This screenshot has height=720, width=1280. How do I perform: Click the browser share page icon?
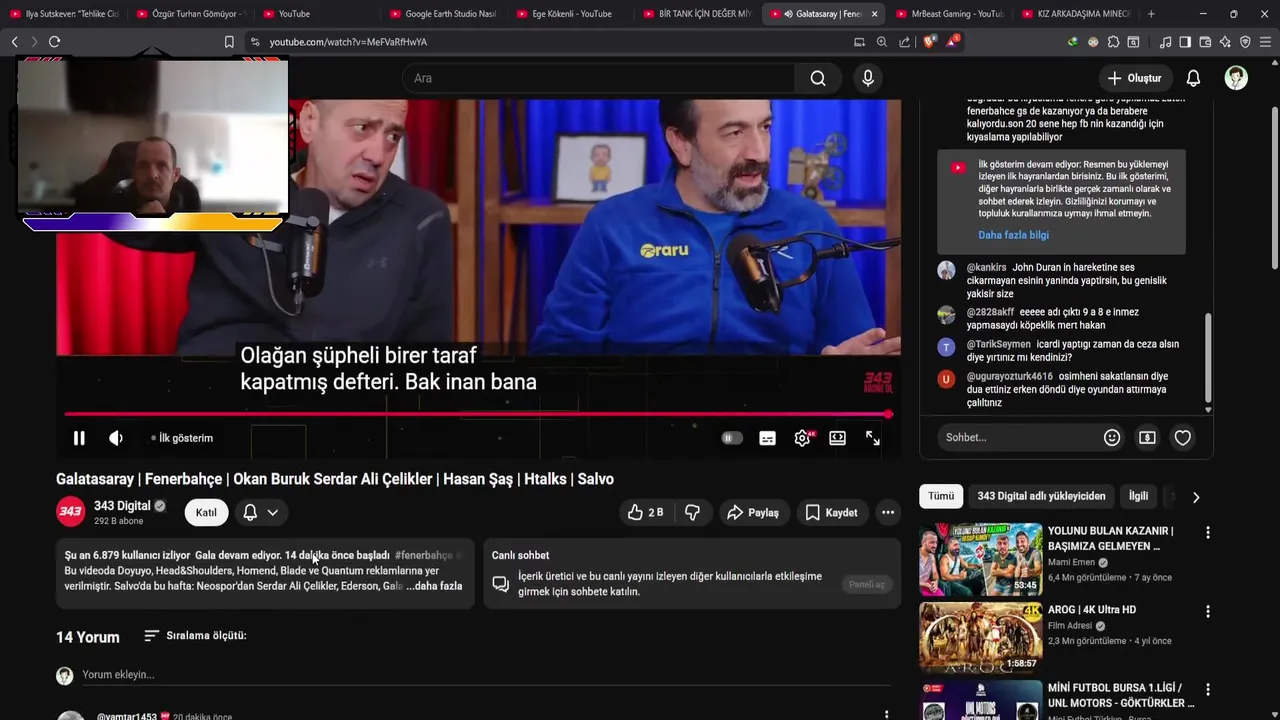(905, 42)
